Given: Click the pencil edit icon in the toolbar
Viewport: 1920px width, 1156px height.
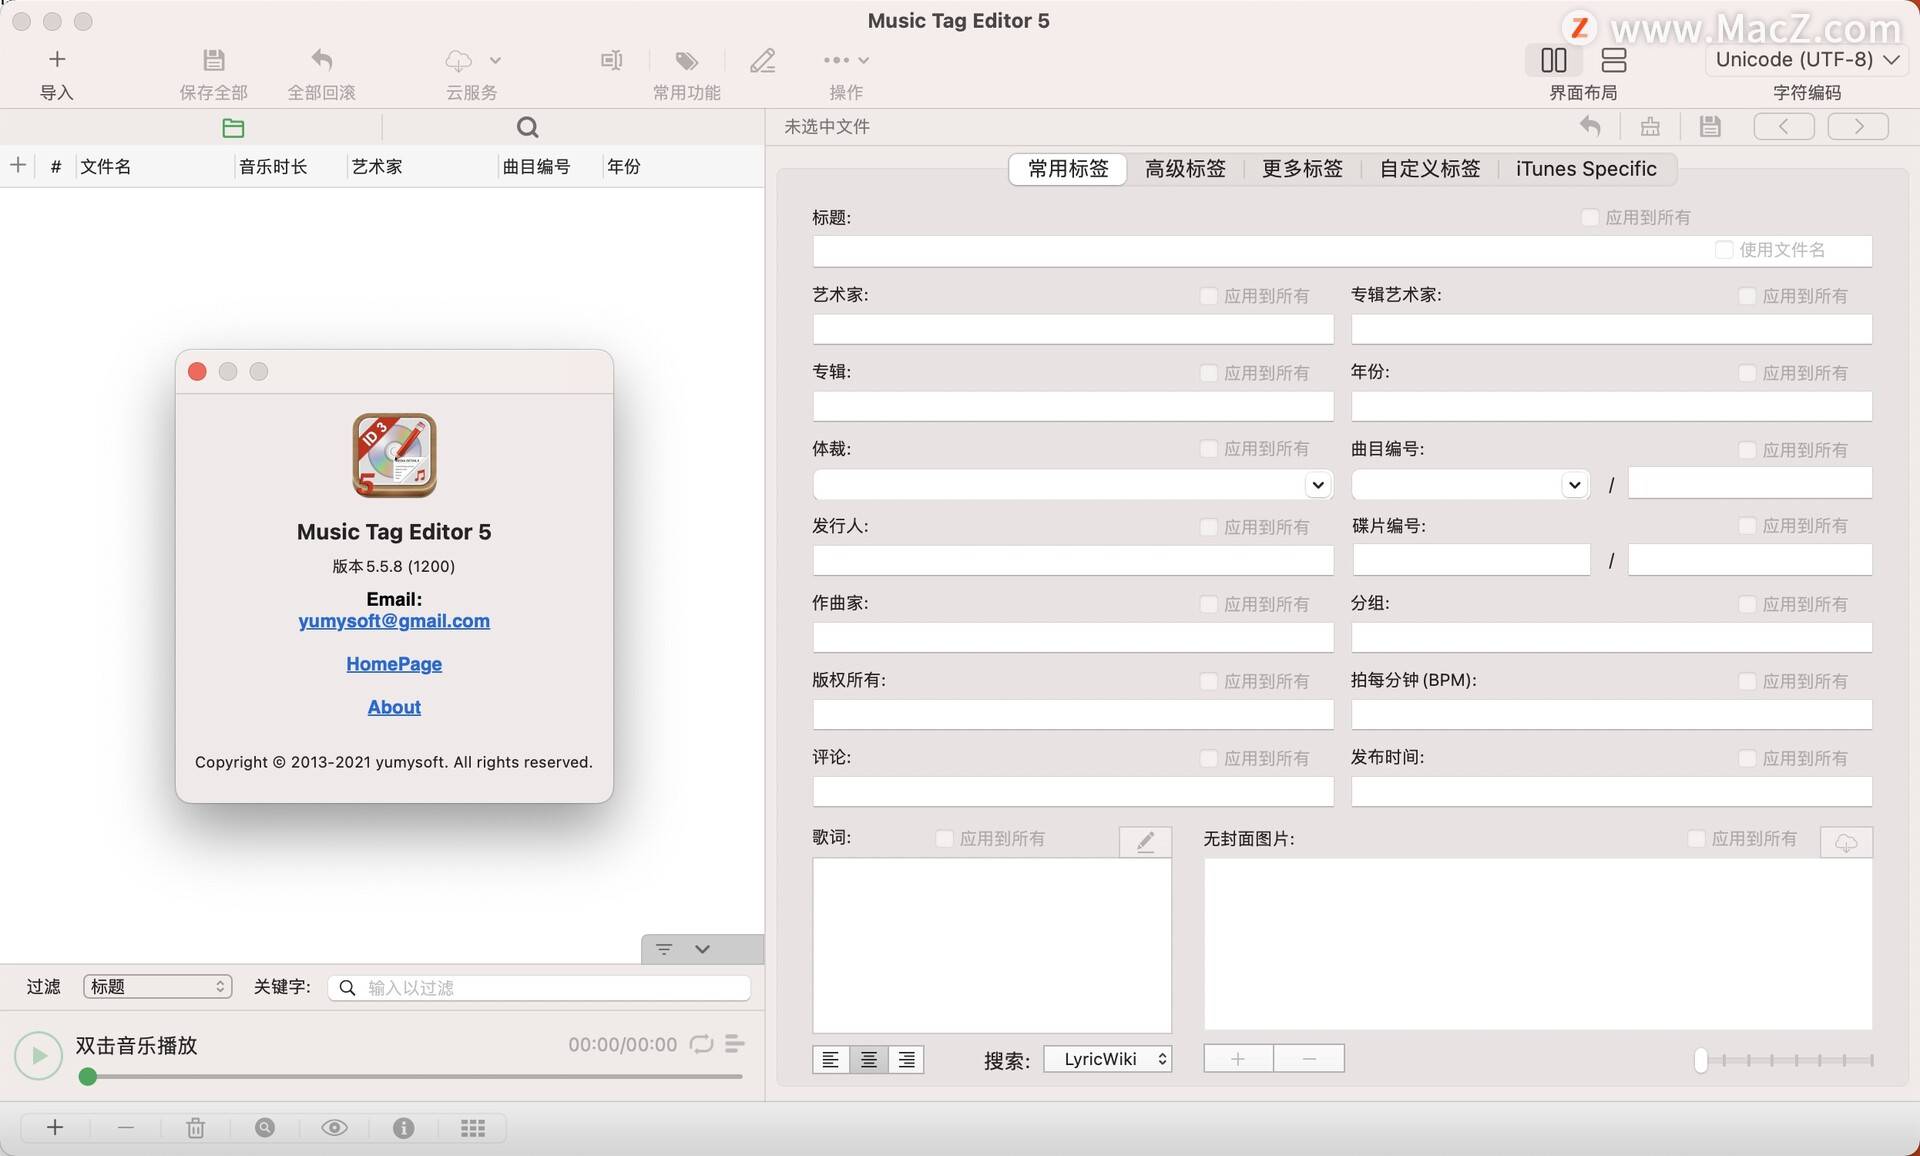Looking at the screenshot, I should click(763, 60).
